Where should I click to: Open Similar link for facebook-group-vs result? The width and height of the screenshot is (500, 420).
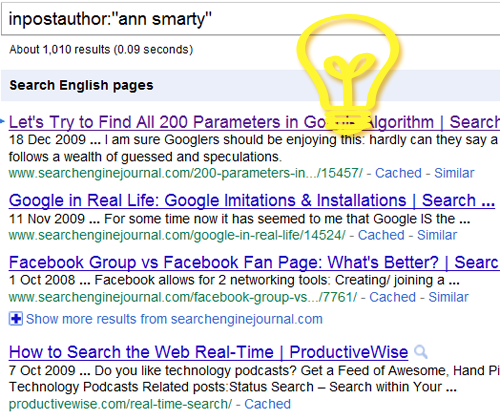click(448, 297)
